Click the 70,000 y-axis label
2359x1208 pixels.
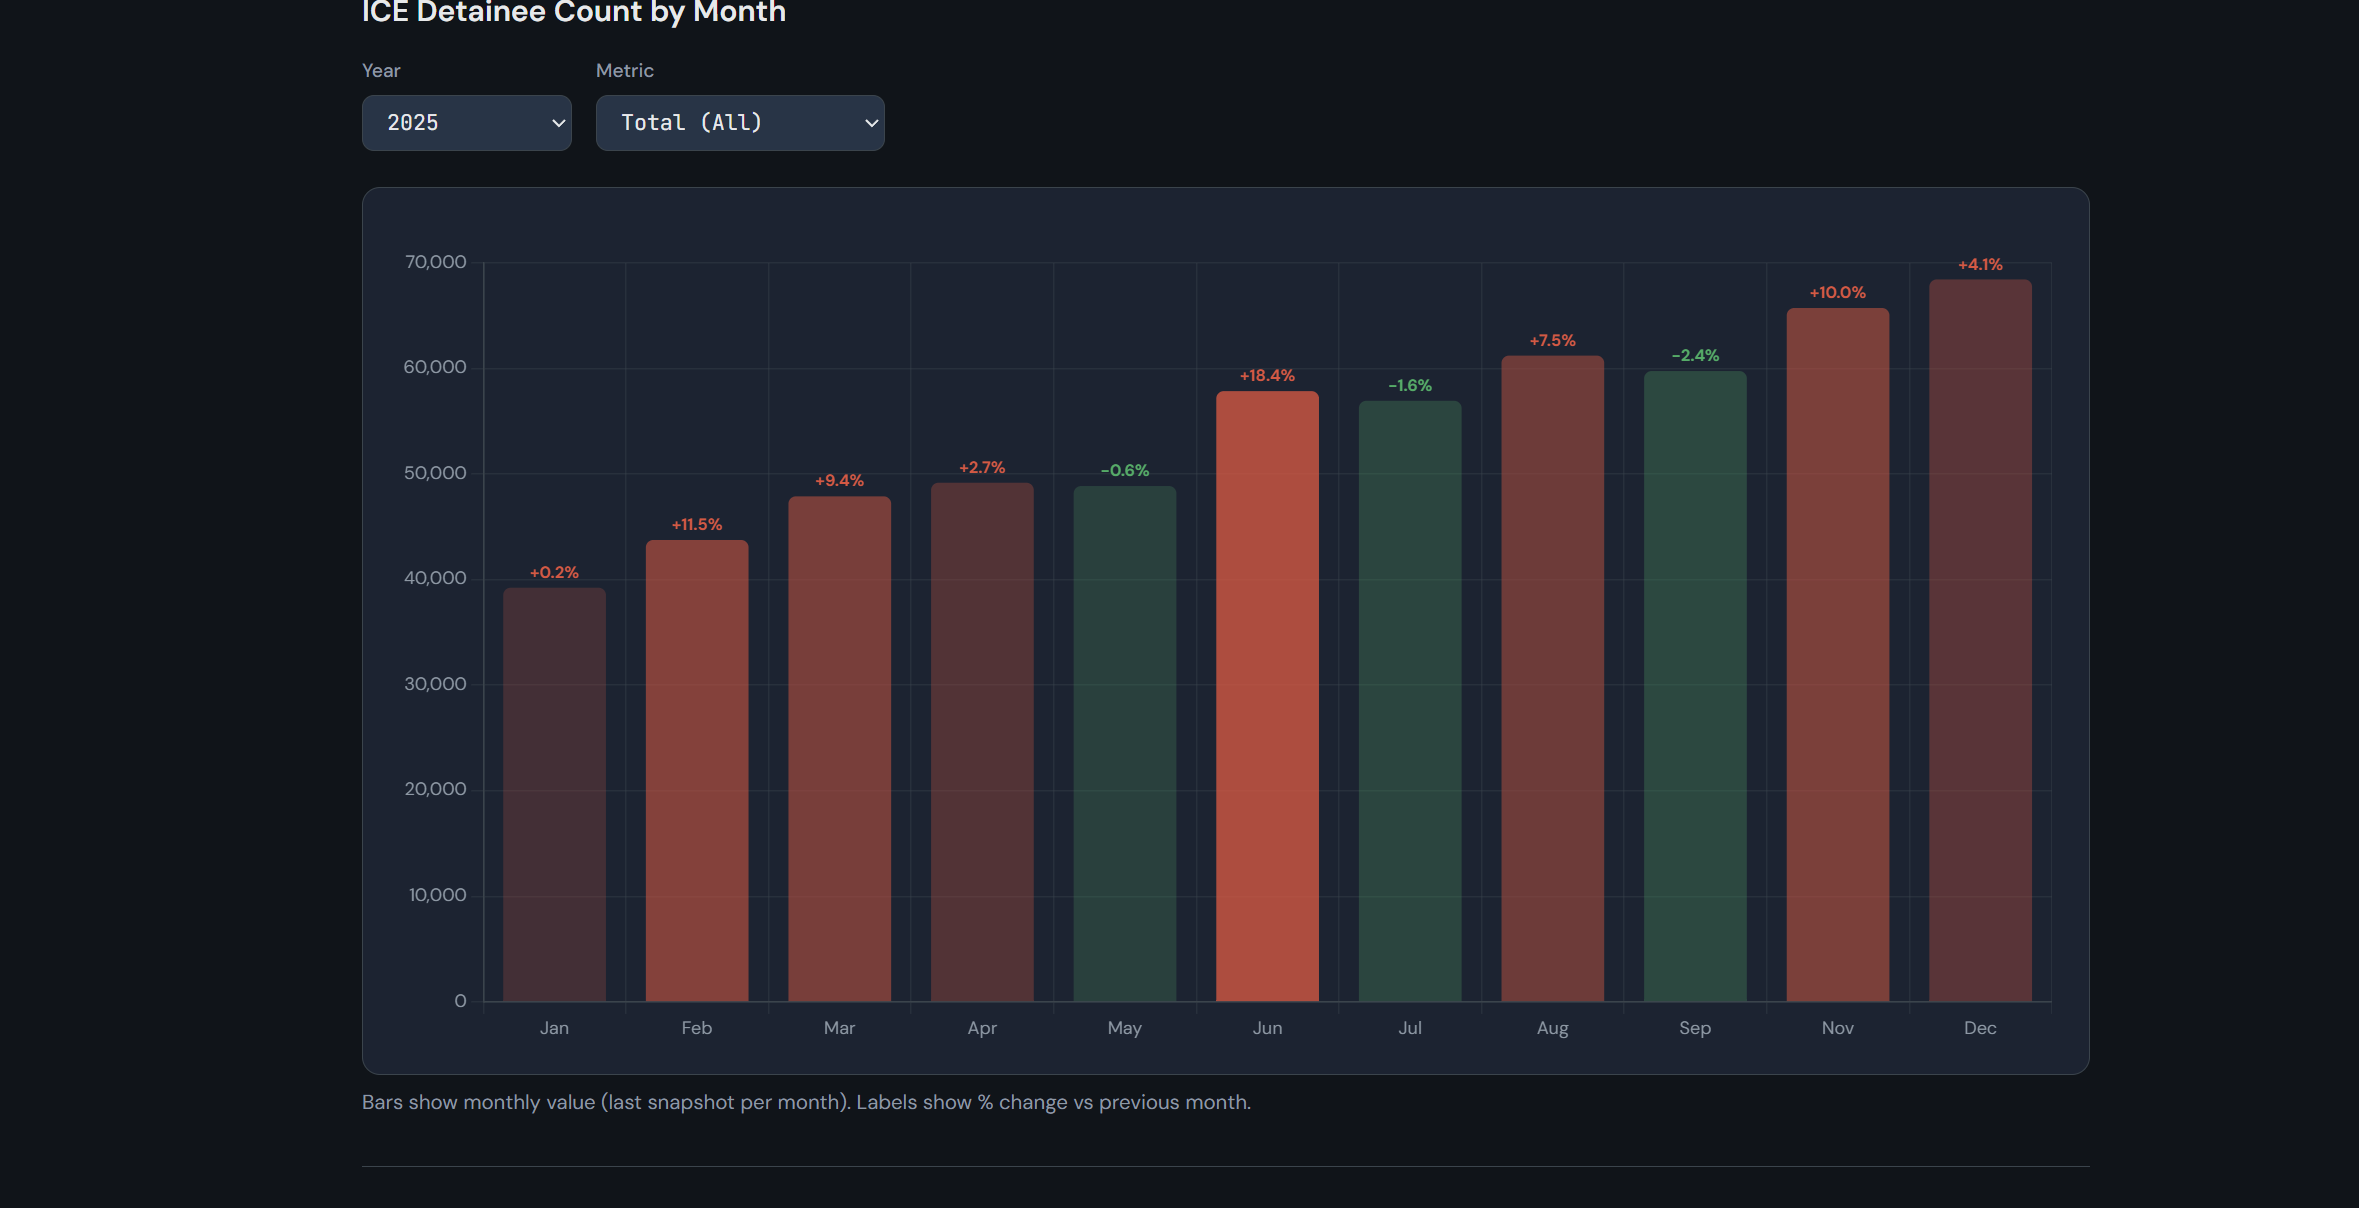tap(435, 262)
